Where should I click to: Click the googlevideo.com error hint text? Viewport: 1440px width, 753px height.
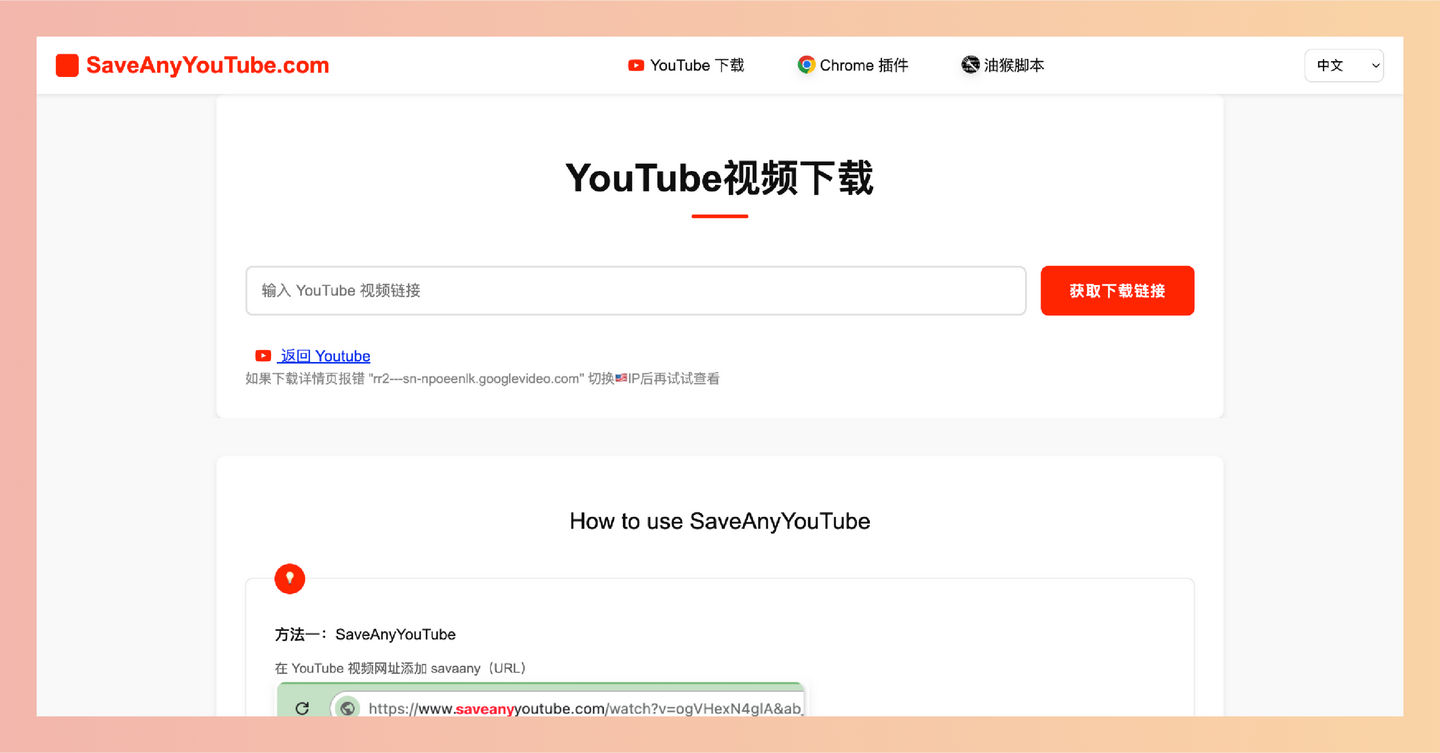(482, 379)
